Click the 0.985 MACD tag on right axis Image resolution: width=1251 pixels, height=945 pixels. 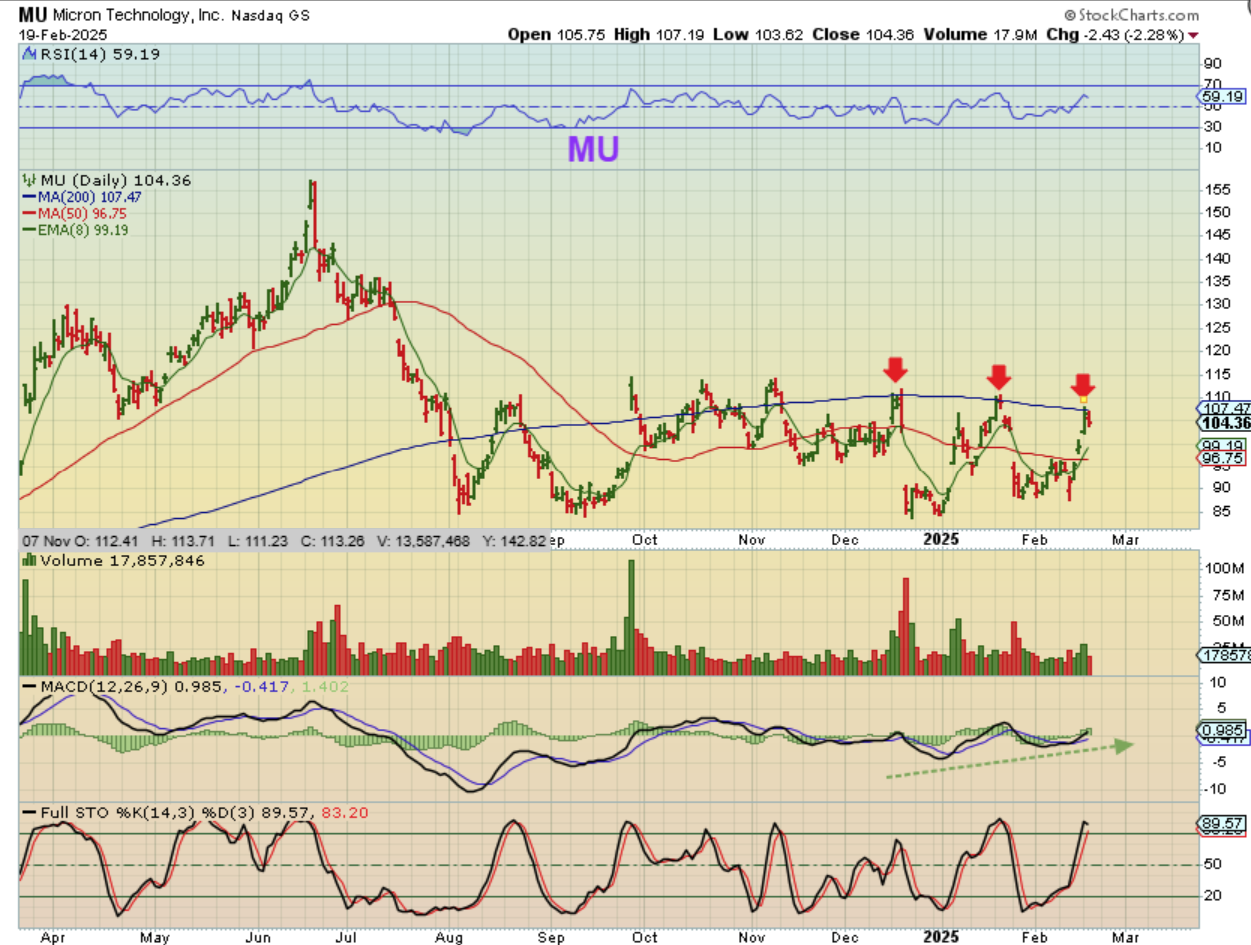point(1223,730)
